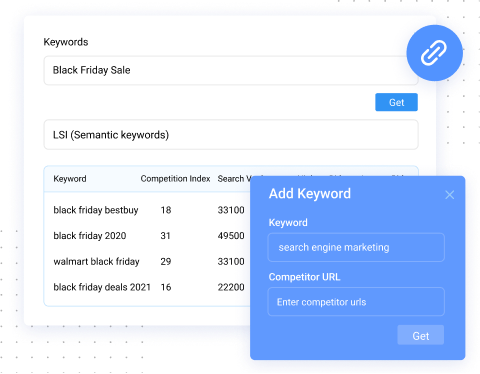Click the Enter competitor urls field
Screen dimensions: 480x374
(x=356, y=302)
